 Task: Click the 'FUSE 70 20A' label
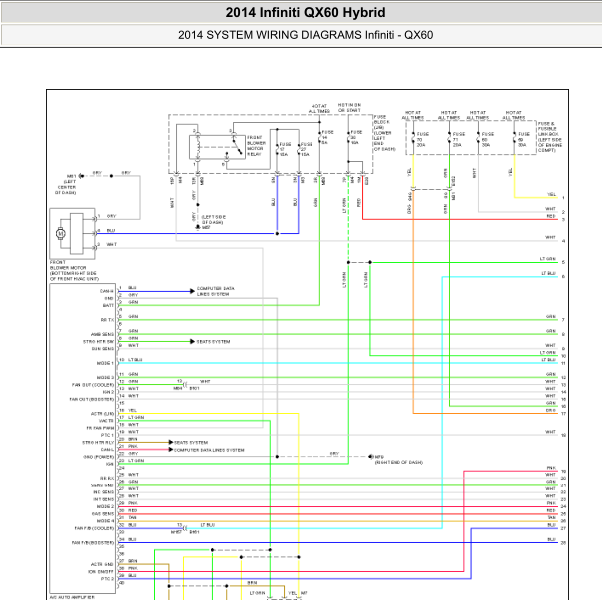423,139
